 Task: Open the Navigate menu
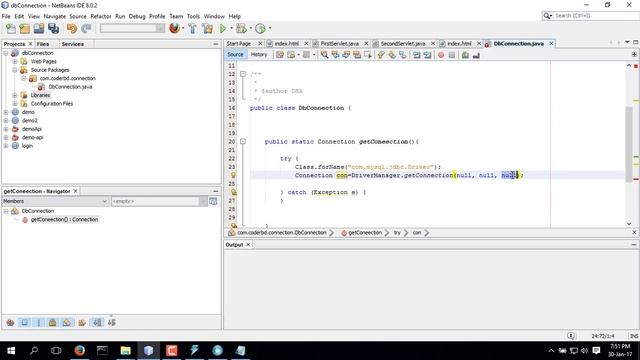[54, 16]
